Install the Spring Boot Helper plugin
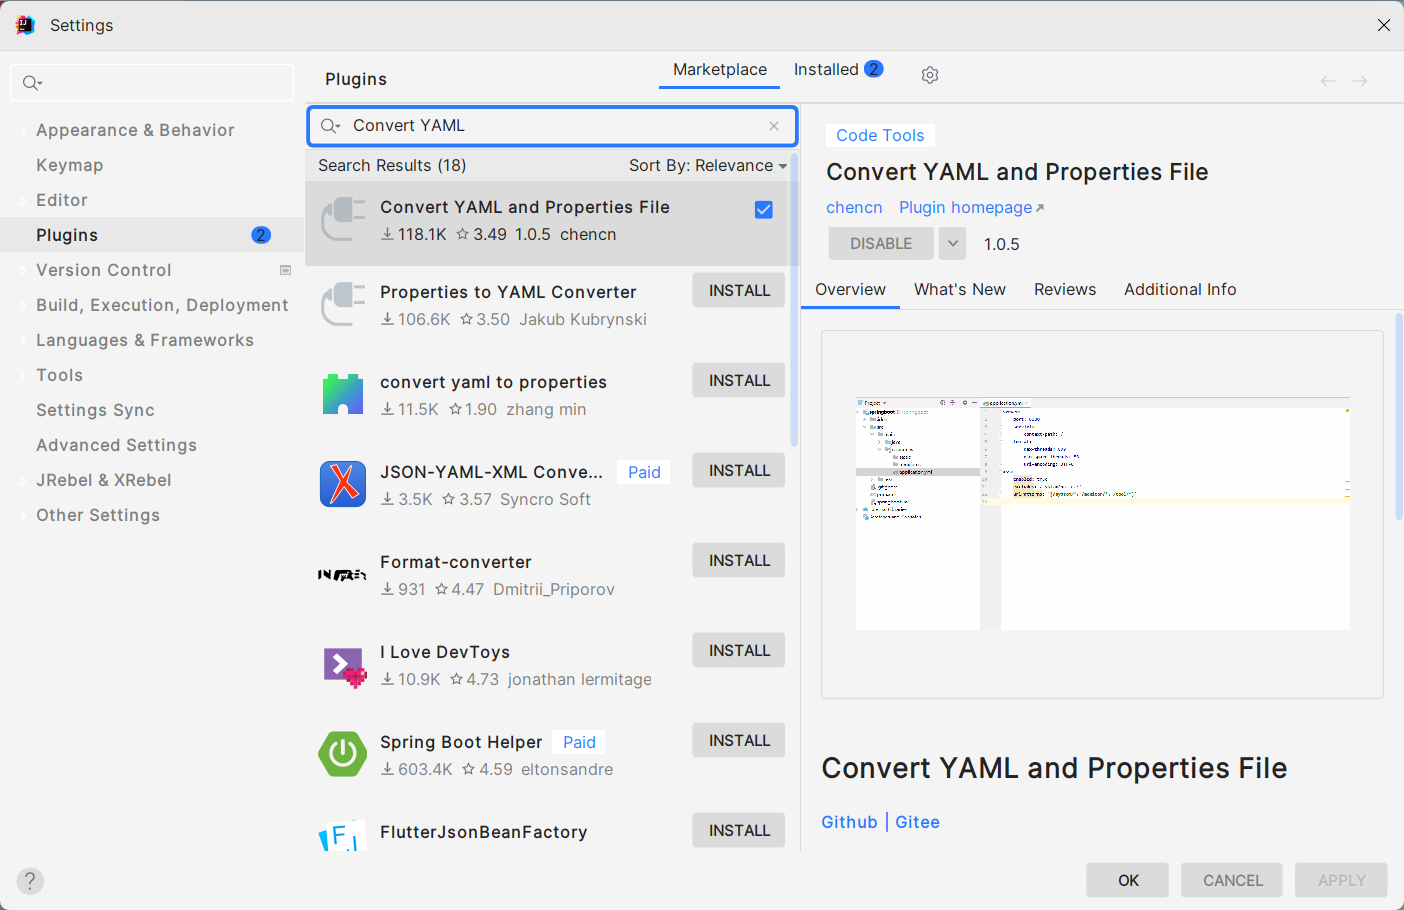1404x910 pixels. tap(739, 740)
